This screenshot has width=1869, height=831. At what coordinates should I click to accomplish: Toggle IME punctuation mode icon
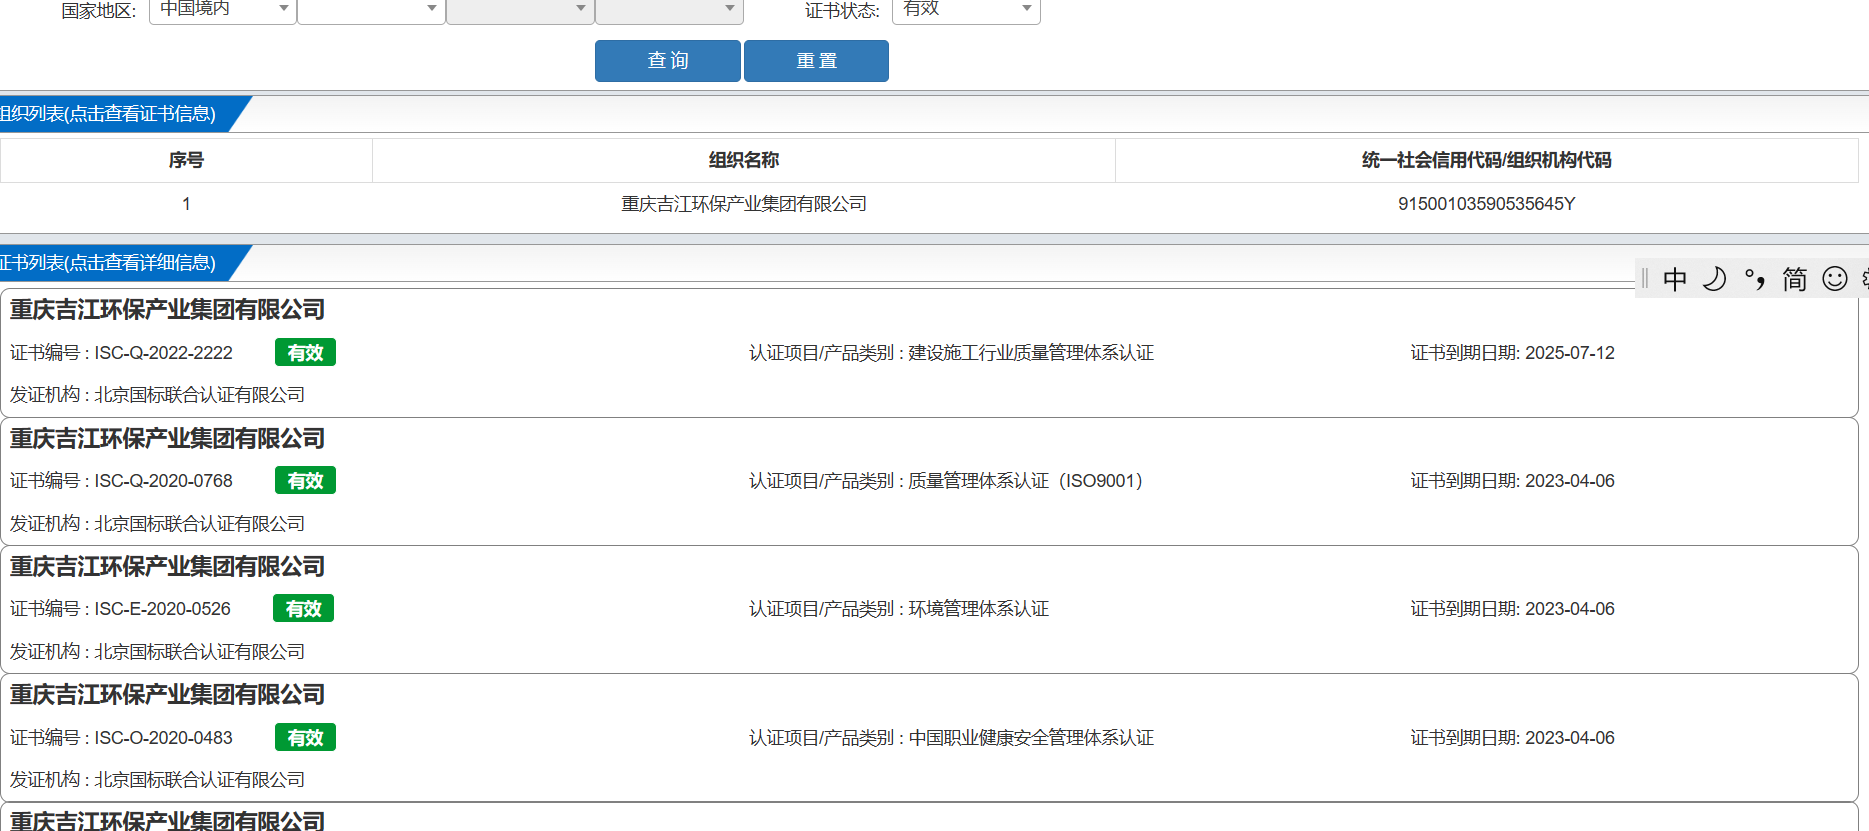click(1755, 279)
